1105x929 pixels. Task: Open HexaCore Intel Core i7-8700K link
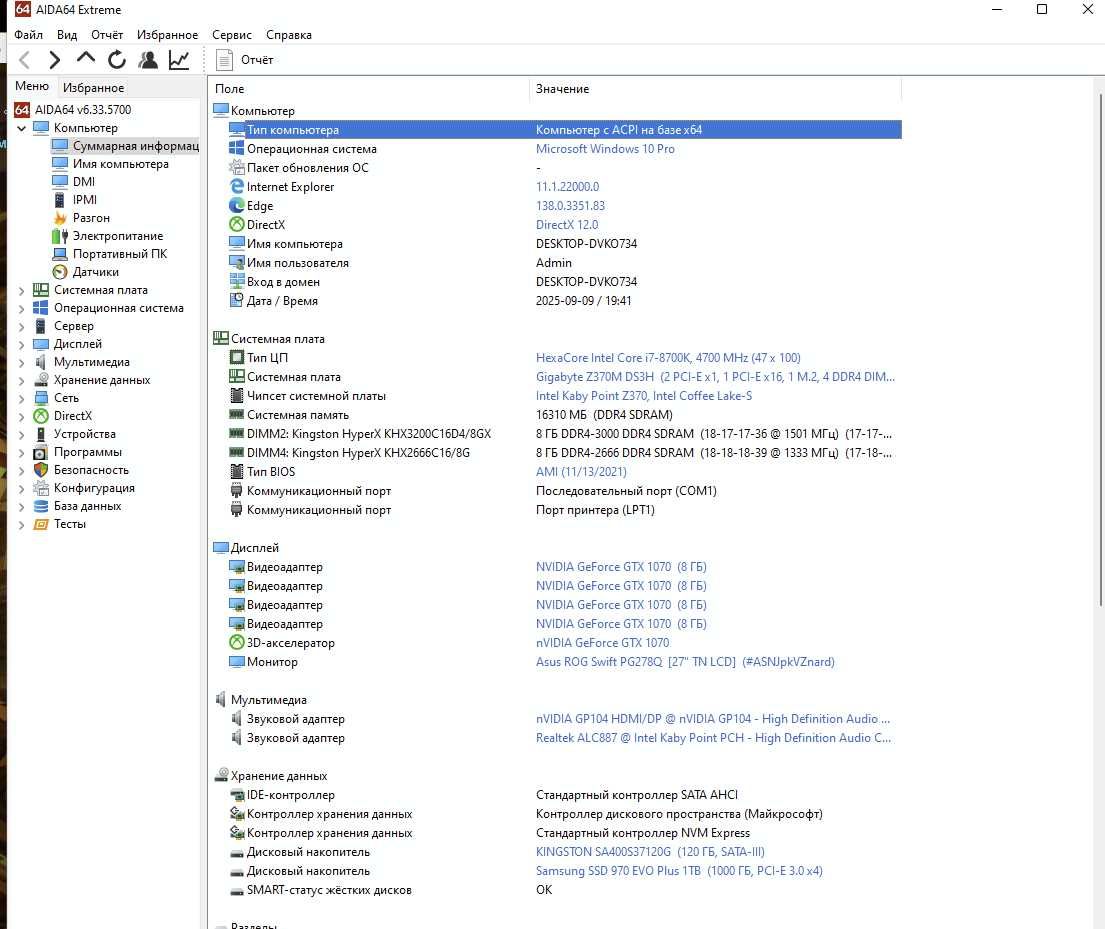[x=667, y=357]
